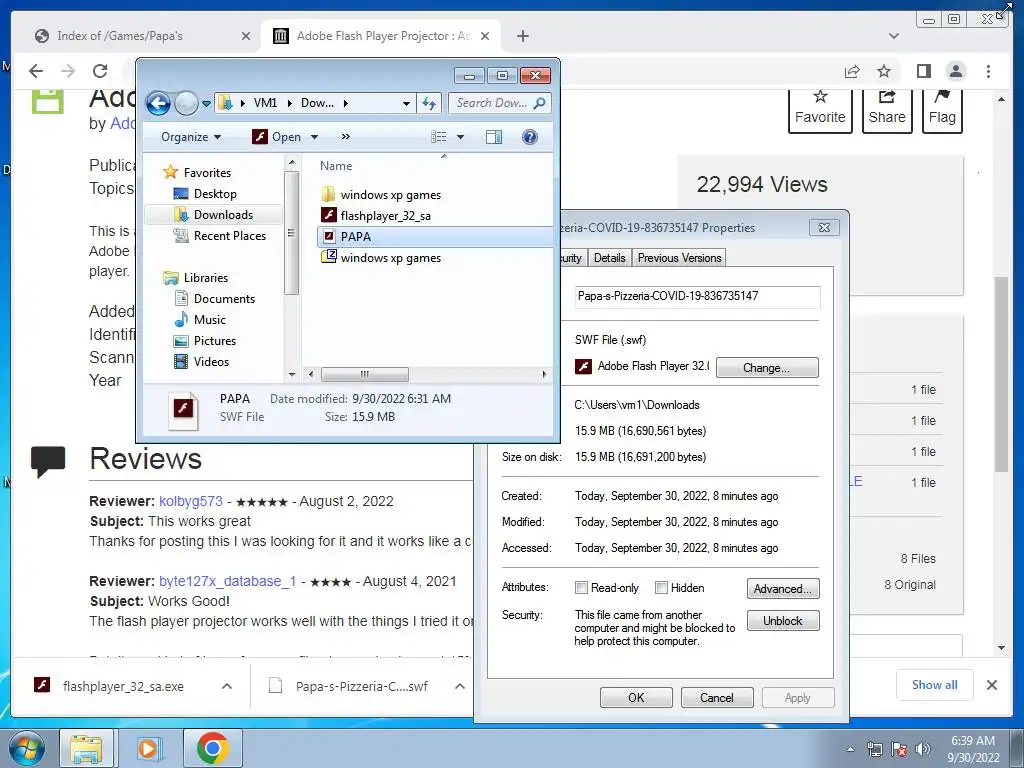1024x768 pixels.
Task: Click Chrome back arrow
Action: pyautogui.click(x=36, y=71)
